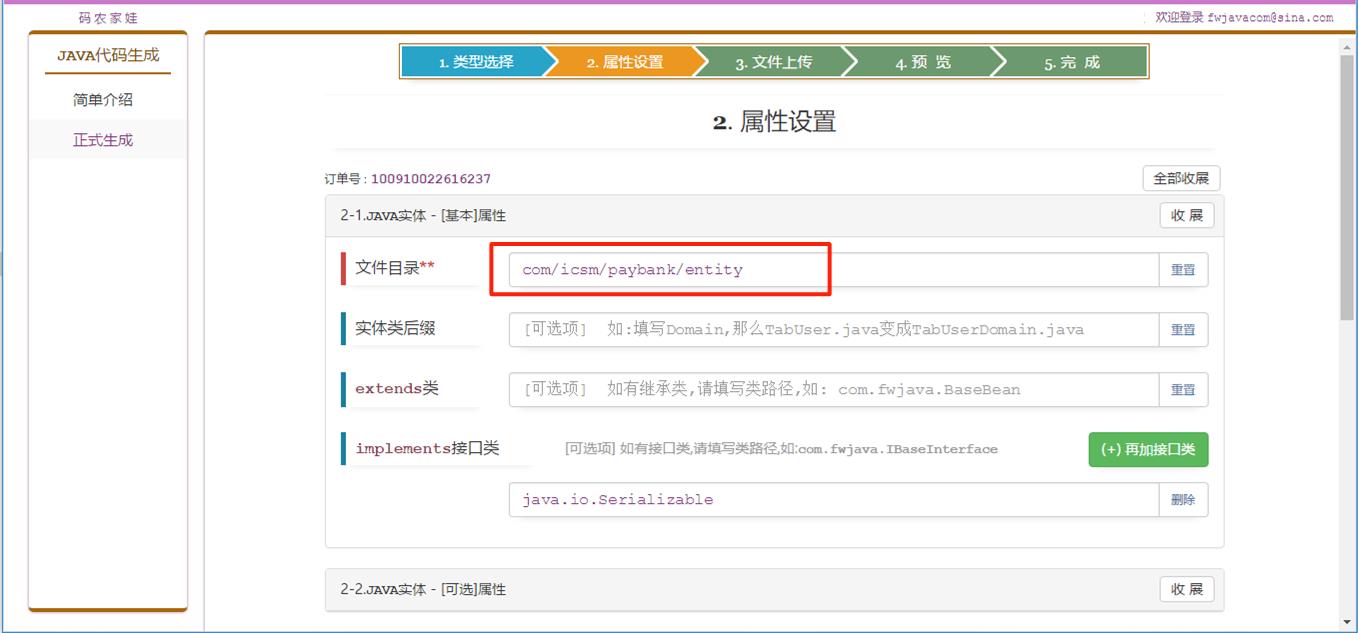Collapse the 2-1 JAVA实体 基本属性 panel
The width and height of the screenshot is (1358, 633).
(1186, 216)
